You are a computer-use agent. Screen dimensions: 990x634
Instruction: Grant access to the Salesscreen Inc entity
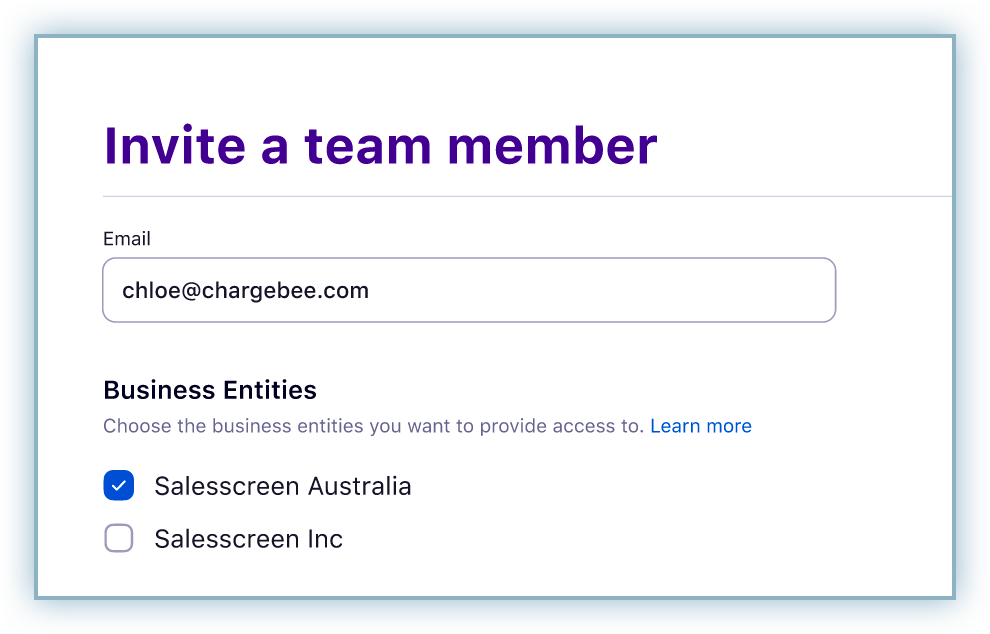(x=119, y=539)
